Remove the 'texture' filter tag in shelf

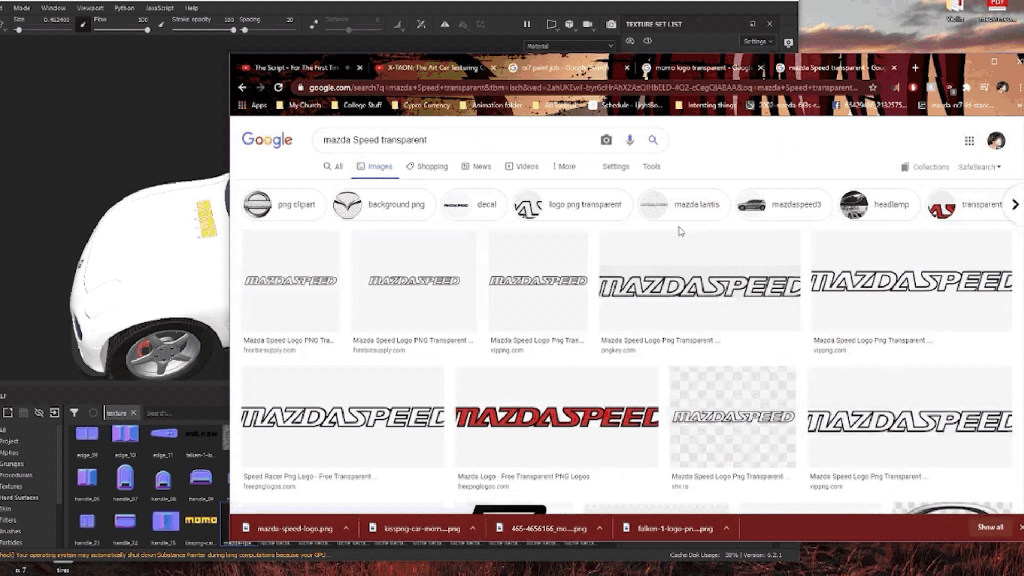point(133,412)
